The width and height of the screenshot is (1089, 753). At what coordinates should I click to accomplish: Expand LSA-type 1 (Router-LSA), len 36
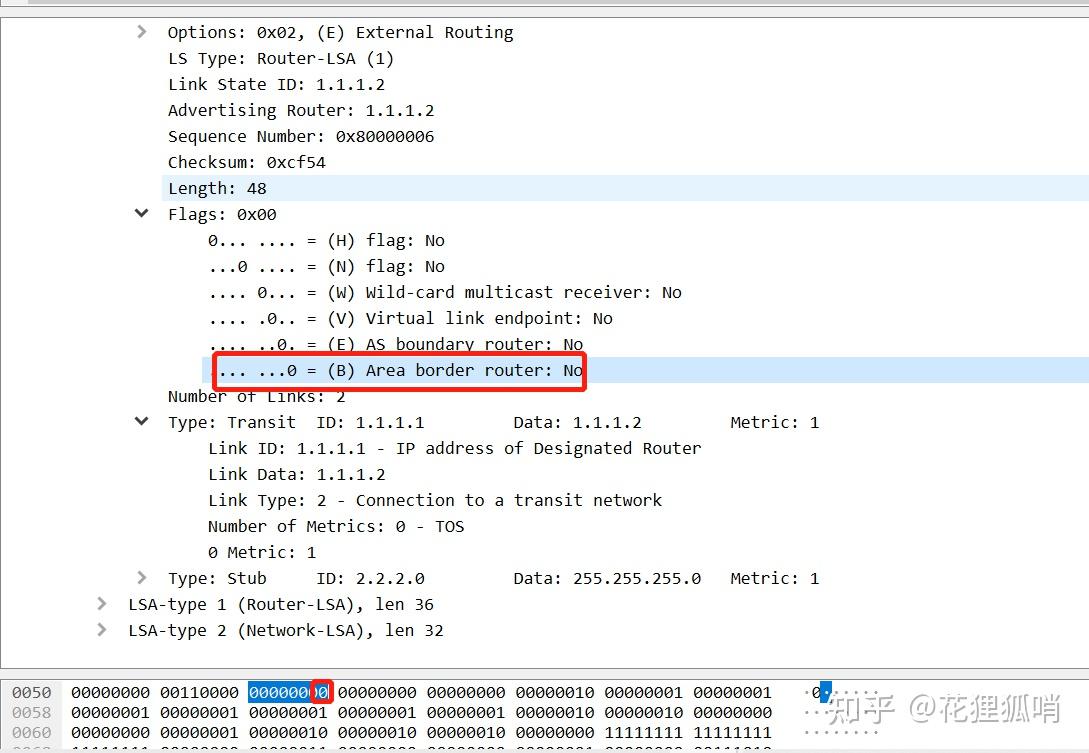tap(102, 604)
